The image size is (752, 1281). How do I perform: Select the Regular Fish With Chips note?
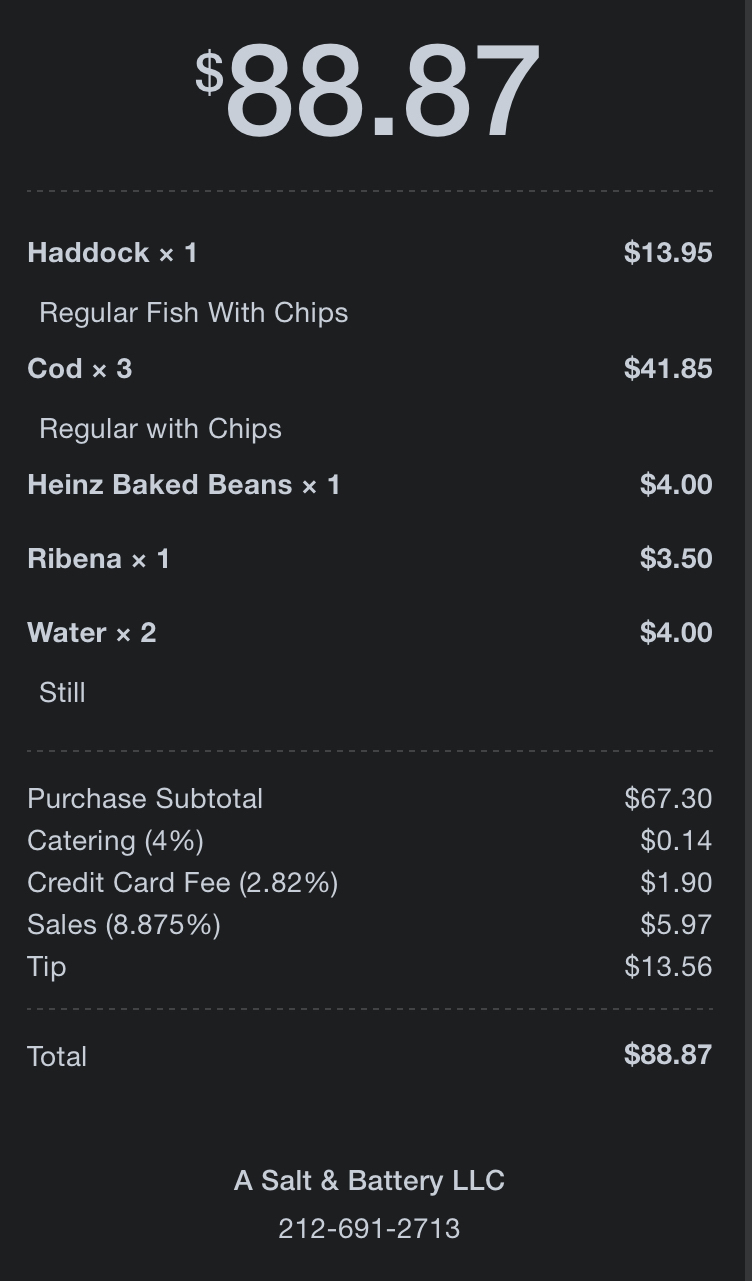193,313
